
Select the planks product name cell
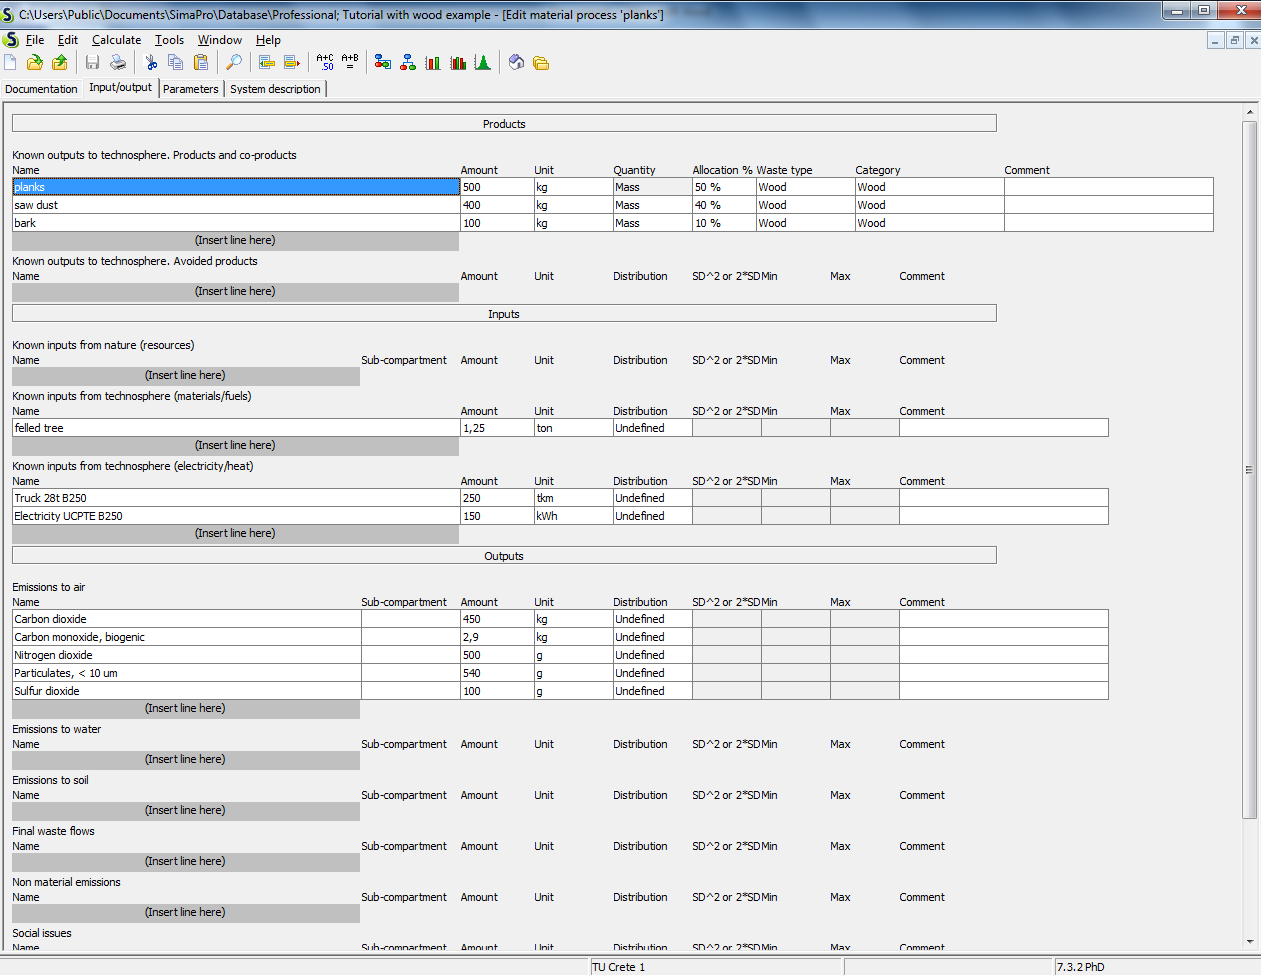tap(236, 187)
